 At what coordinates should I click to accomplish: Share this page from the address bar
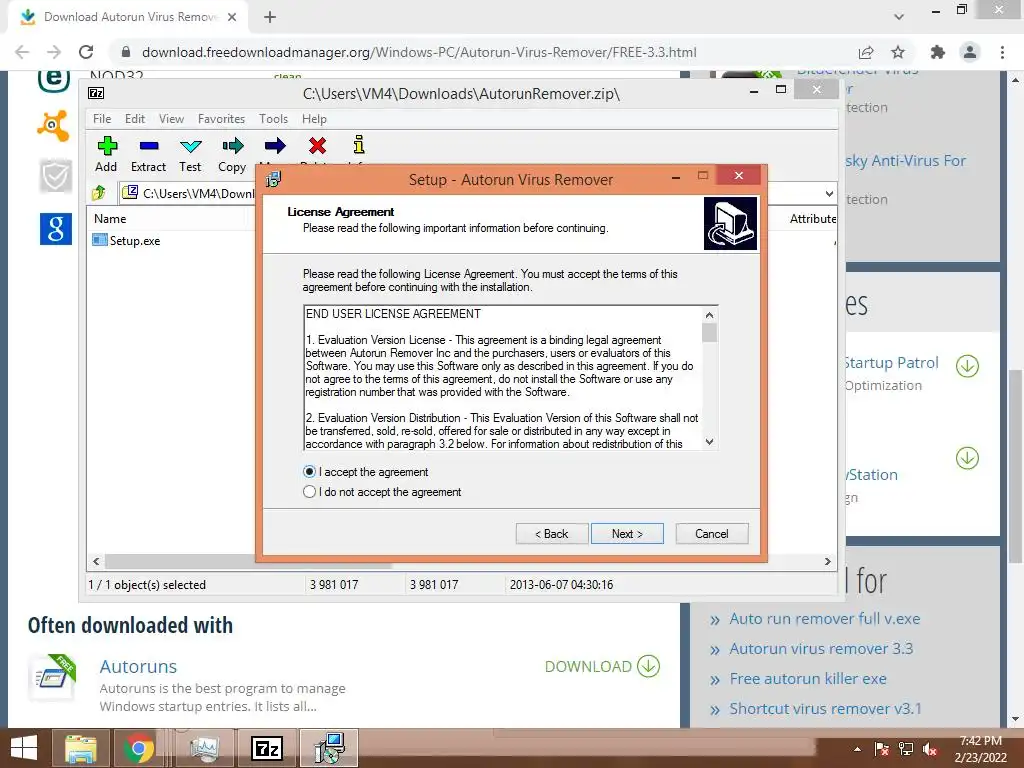click(866, 52)
